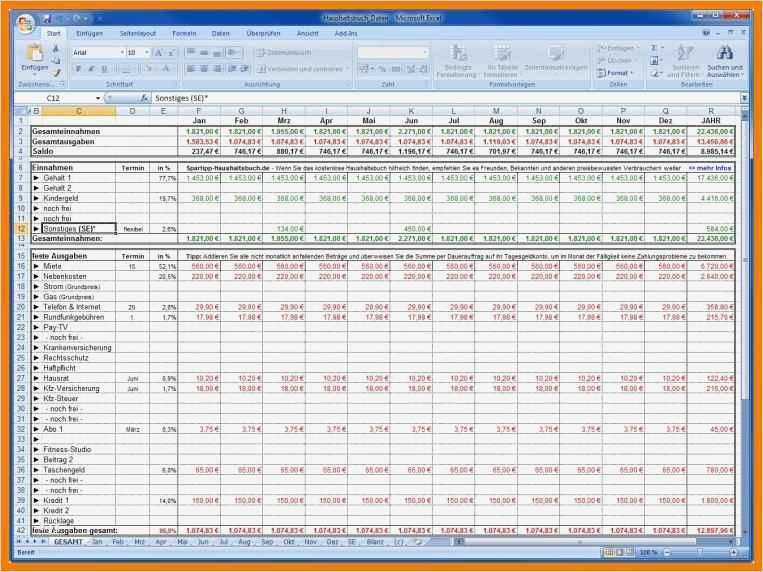Click the center text horizontally icon
The width and height of the screenshot is (763, 572).
(204, 69)
